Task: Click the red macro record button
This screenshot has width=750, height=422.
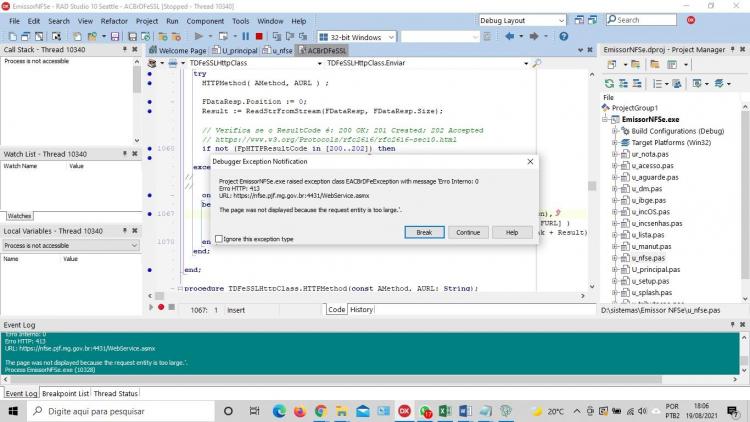Action: [161, 307]
